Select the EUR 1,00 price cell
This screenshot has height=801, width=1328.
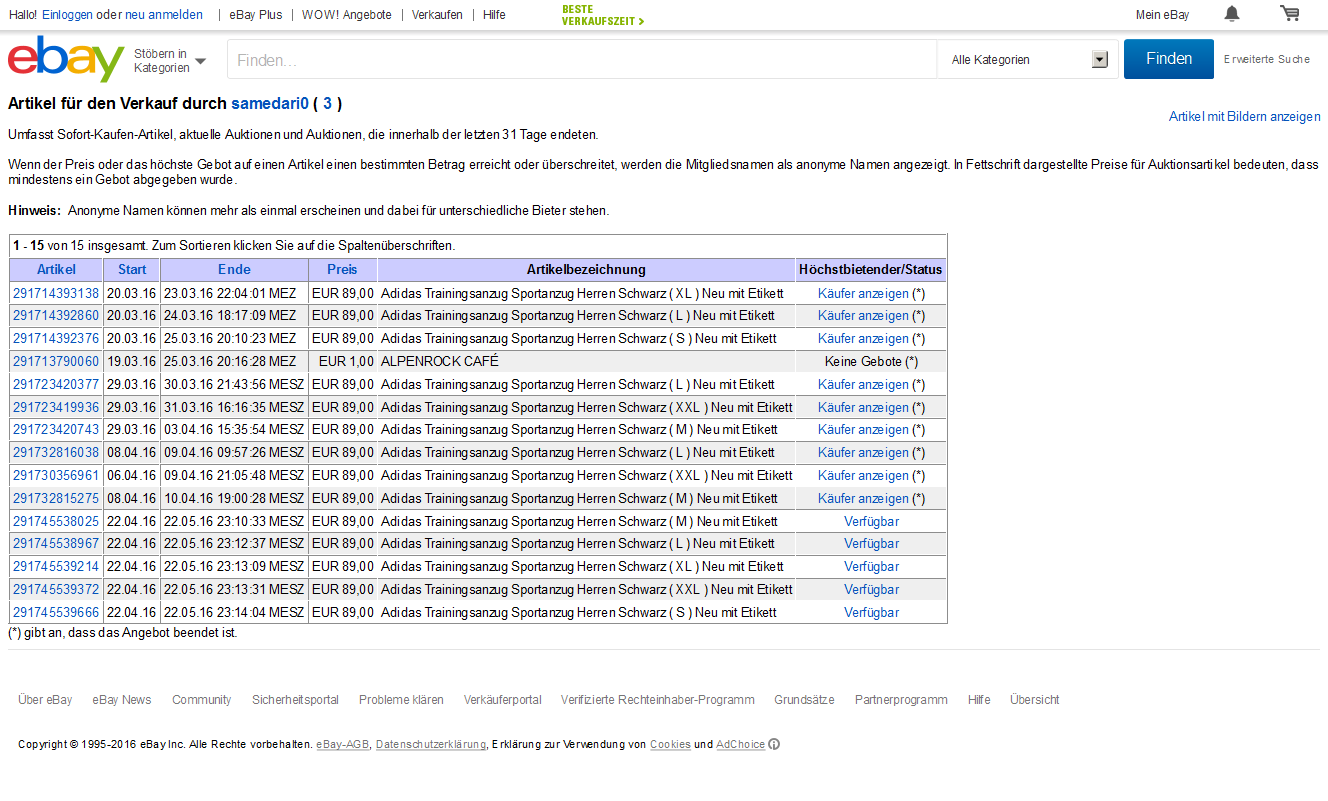[x=342, y=361]
